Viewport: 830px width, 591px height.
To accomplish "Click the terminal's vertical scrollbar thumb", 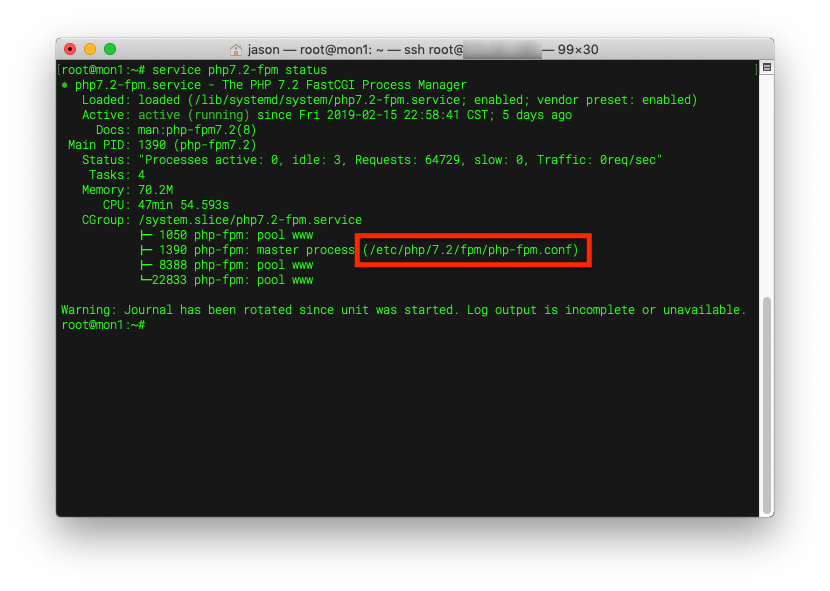I will pos(766,406).
